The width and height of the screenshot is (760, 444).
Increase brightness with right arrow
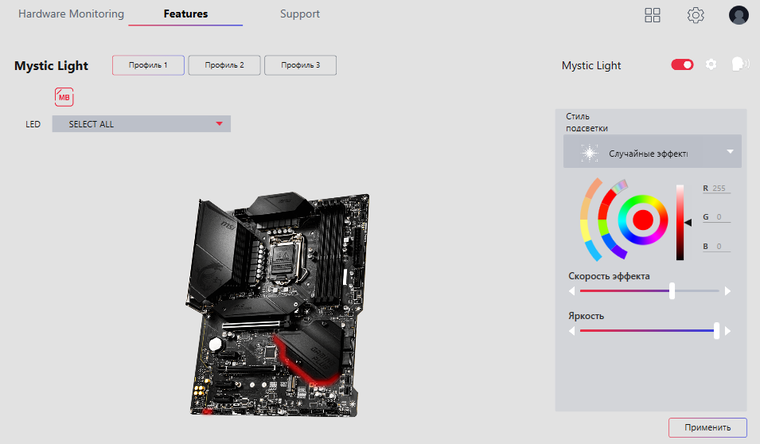pos(728,331)
